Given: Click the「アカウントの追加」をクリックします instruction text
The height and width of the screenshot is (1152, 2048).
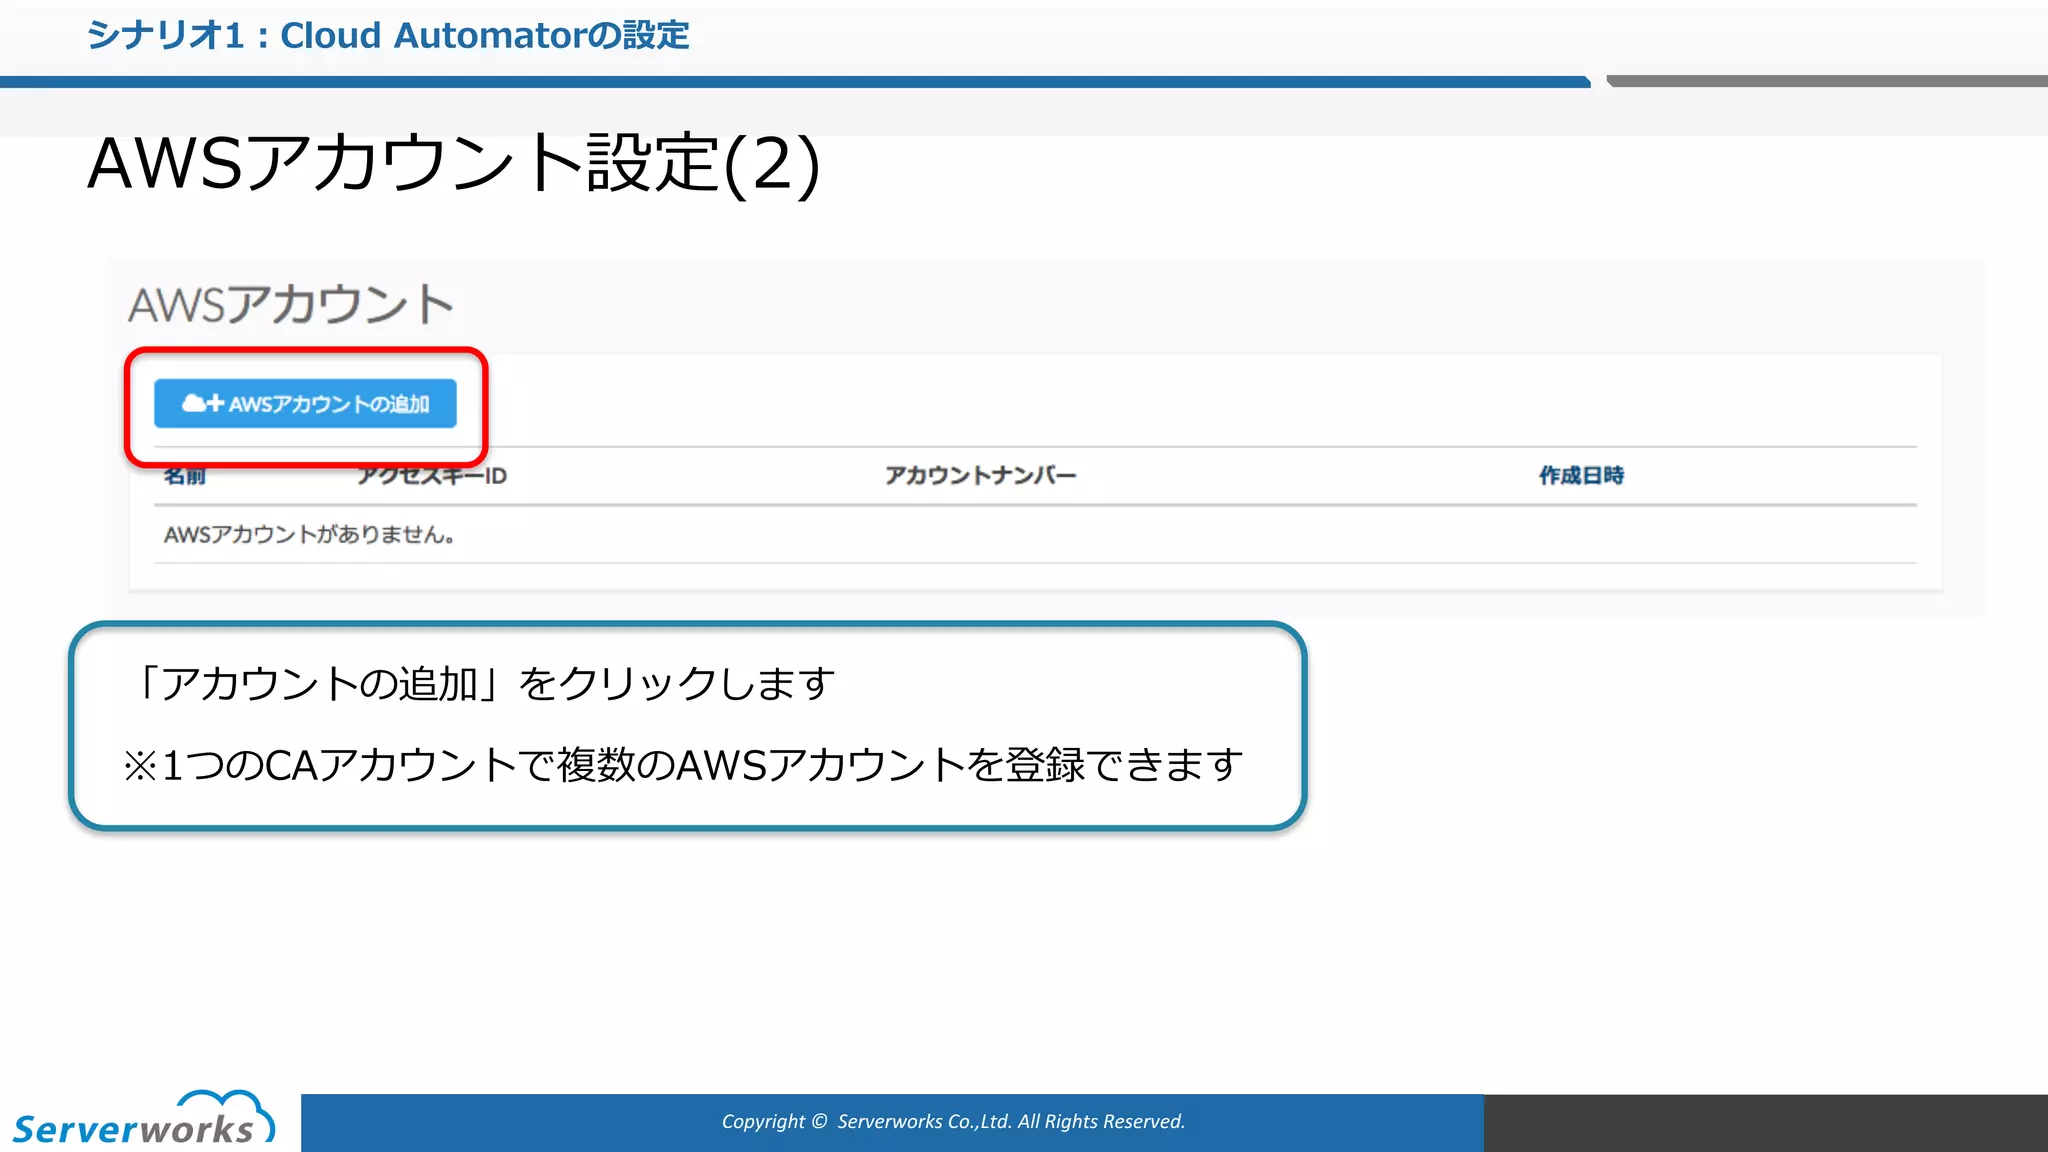Looking at the screenshot, I should (x=483, y=684).
